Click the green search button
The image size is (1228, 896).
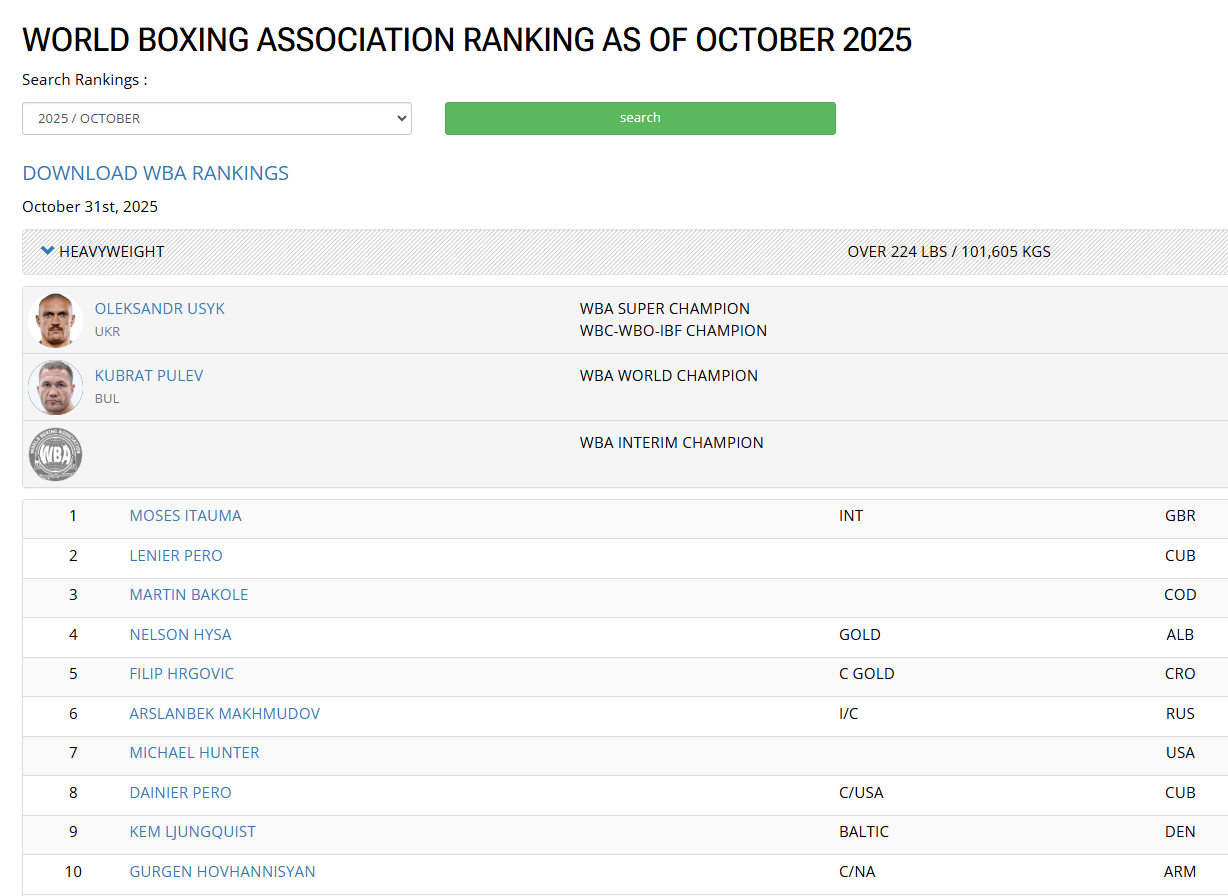640,118
